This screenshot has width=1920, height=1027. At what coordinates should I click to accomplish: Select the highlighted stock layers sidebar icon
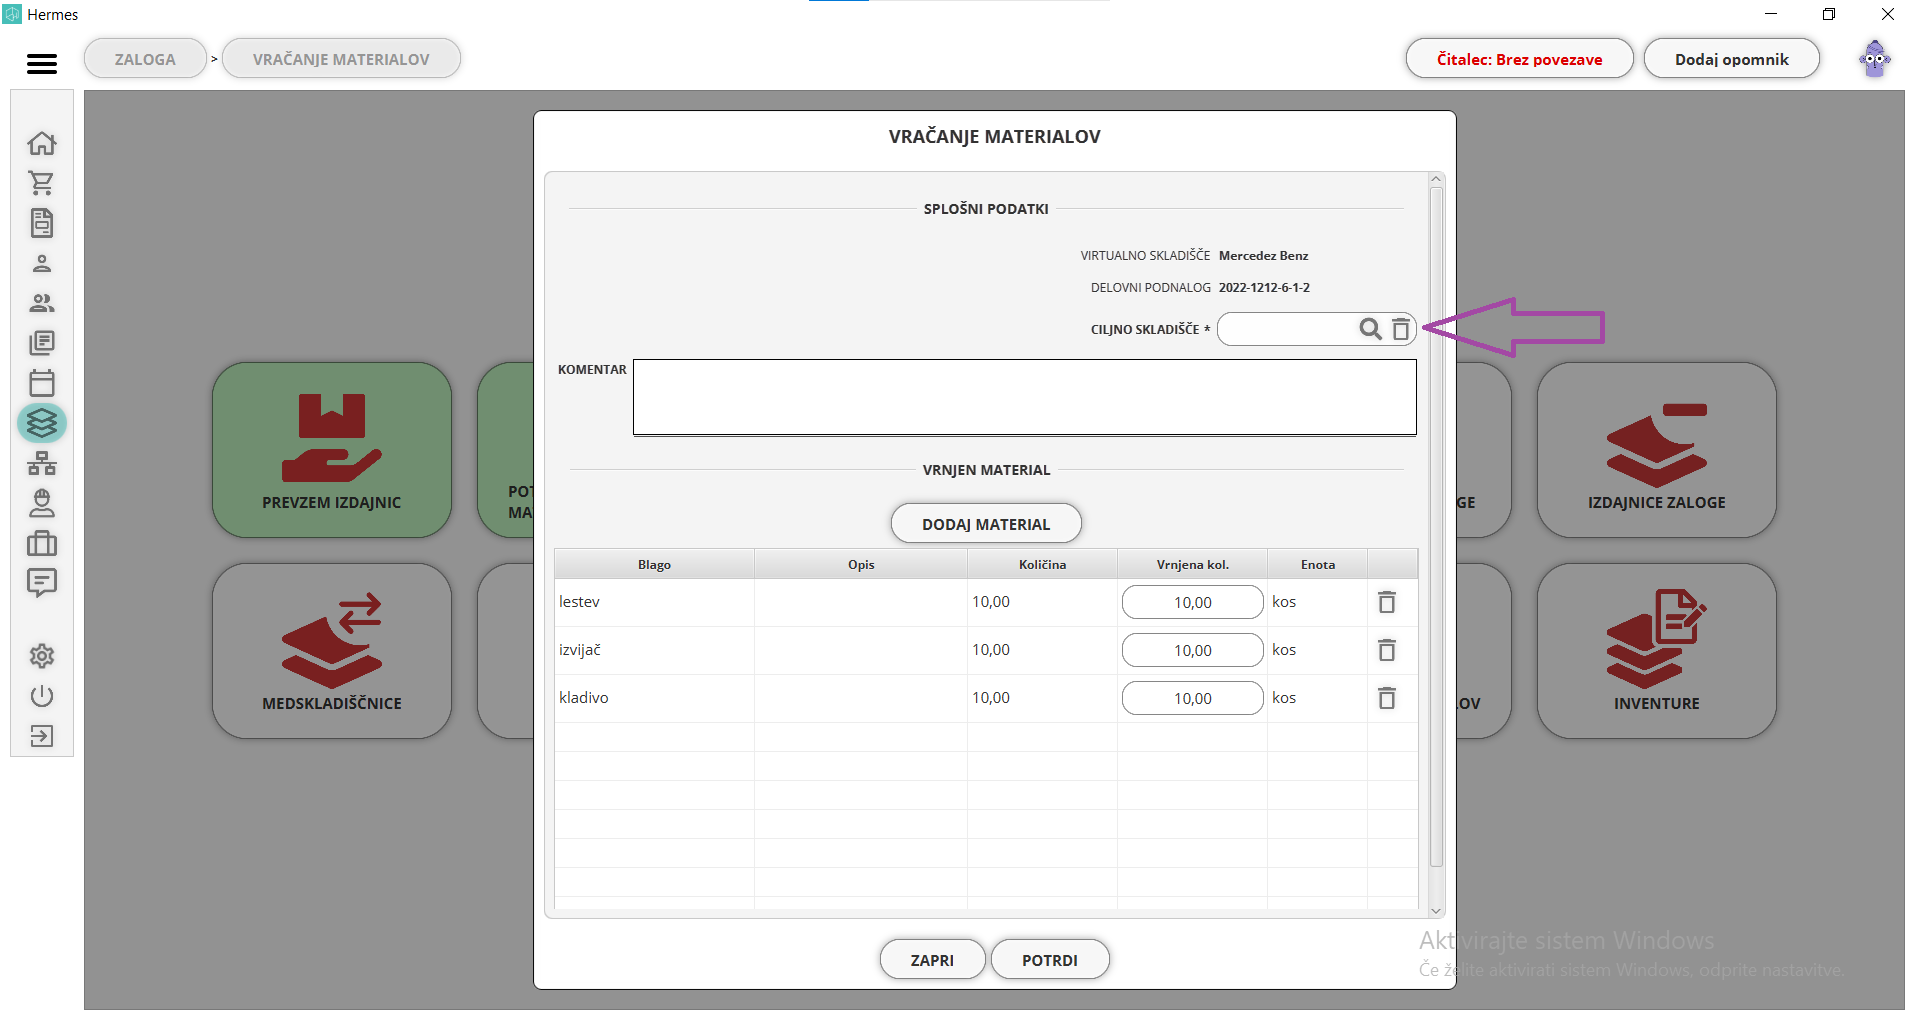tap(42, 423)
